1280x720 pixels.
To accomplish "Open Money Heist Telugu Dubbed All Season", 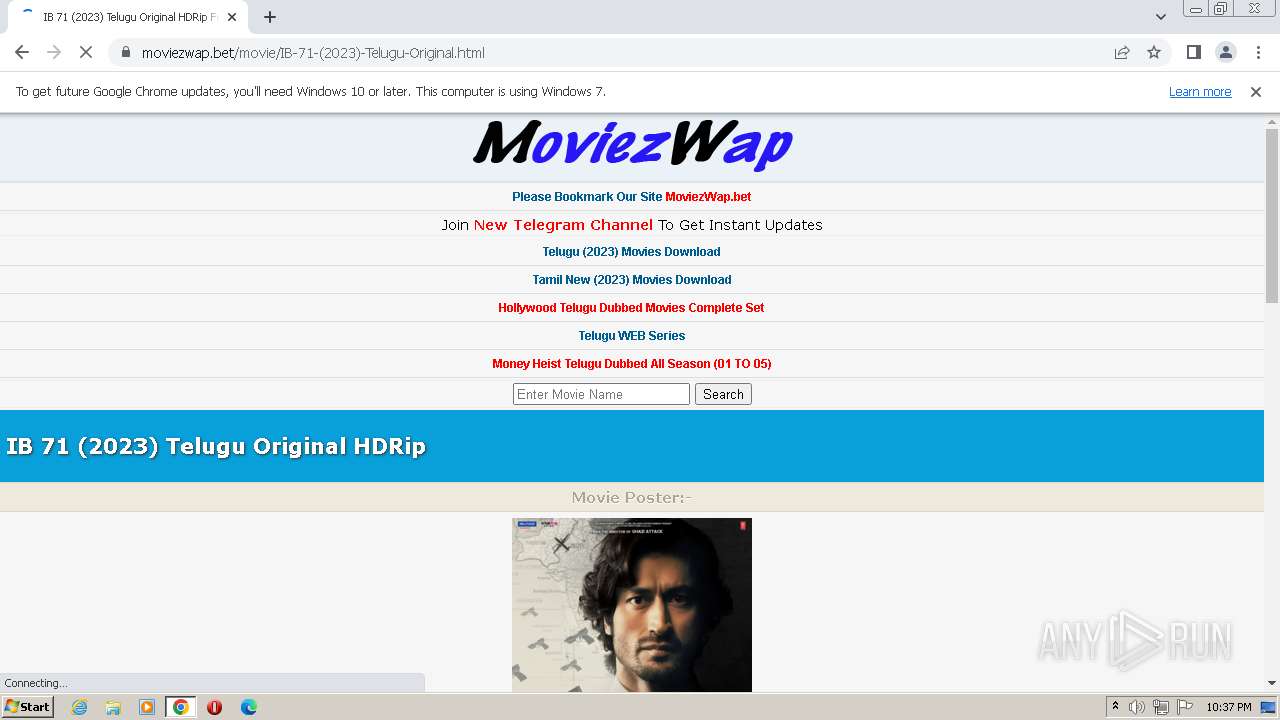I will [x=632, y=364].
